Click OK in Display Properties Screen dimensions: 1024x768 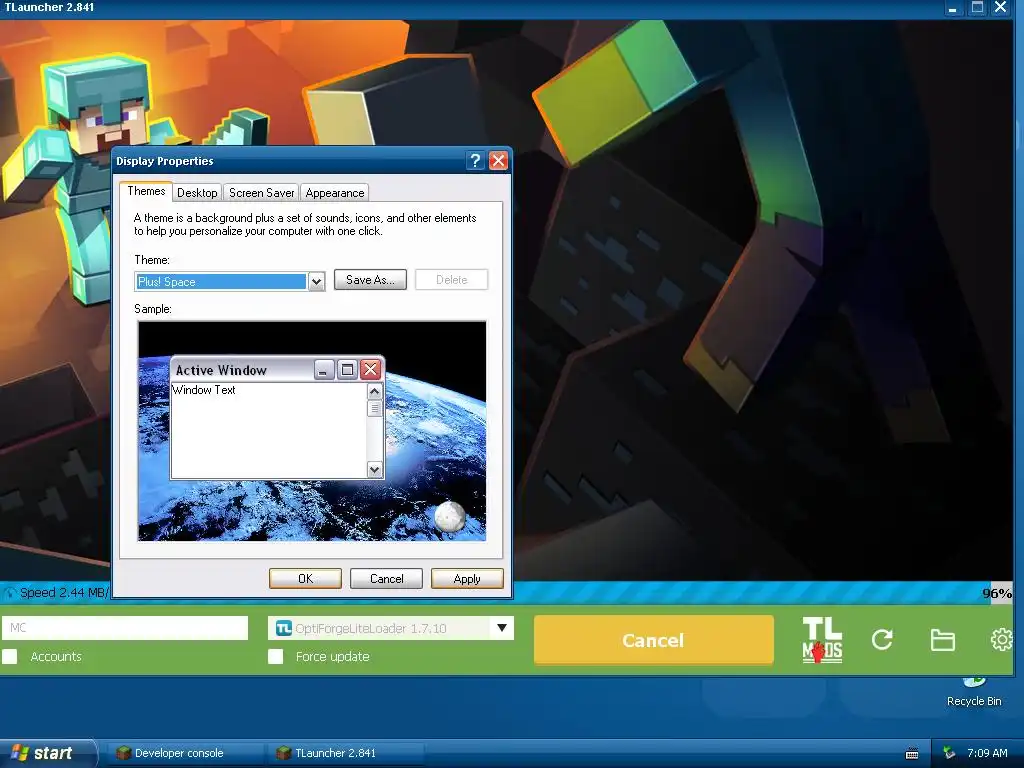(306, 579)
